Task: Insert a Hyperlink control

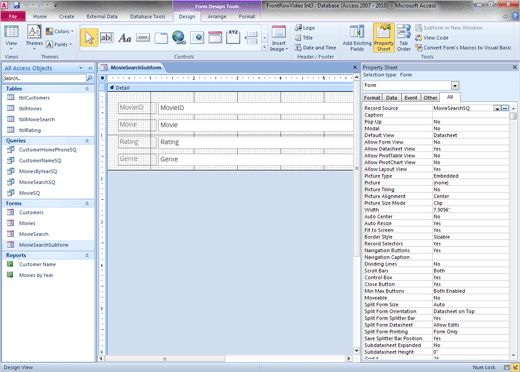Action: 179,38
